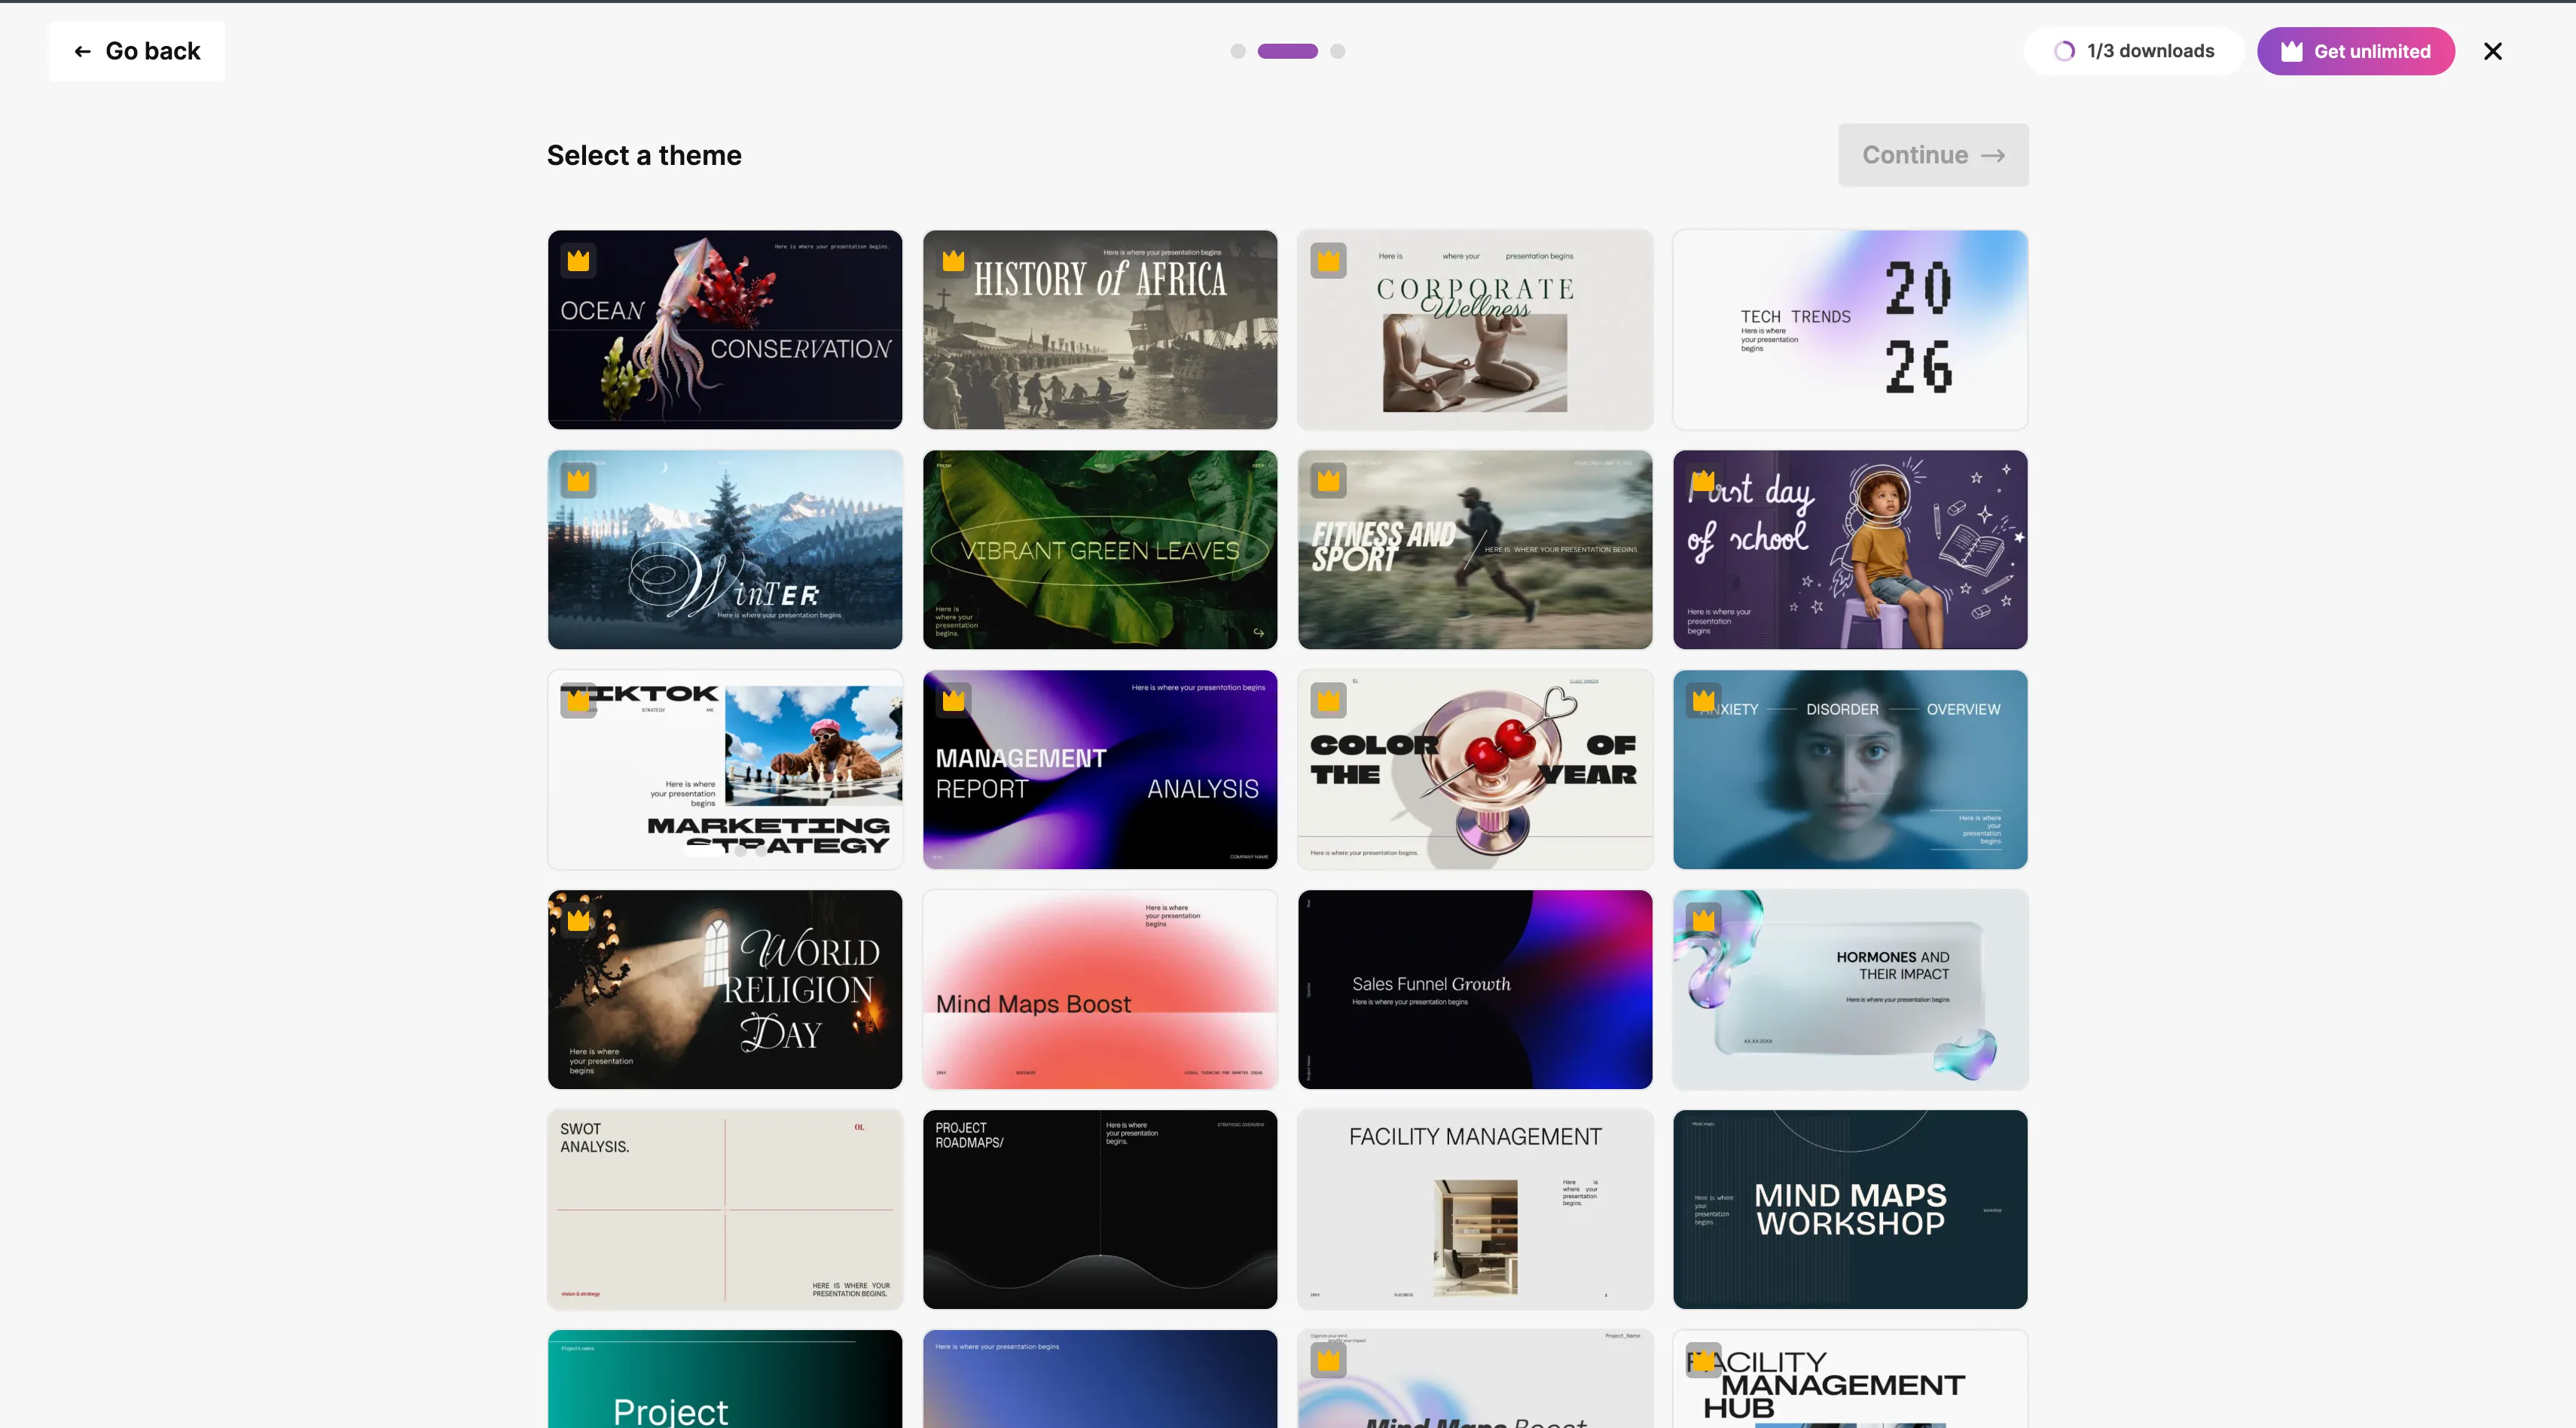Open the 1/3 downloads counter
The height and width of the screenshot is (1428, 2576).
click(2134, 51)
